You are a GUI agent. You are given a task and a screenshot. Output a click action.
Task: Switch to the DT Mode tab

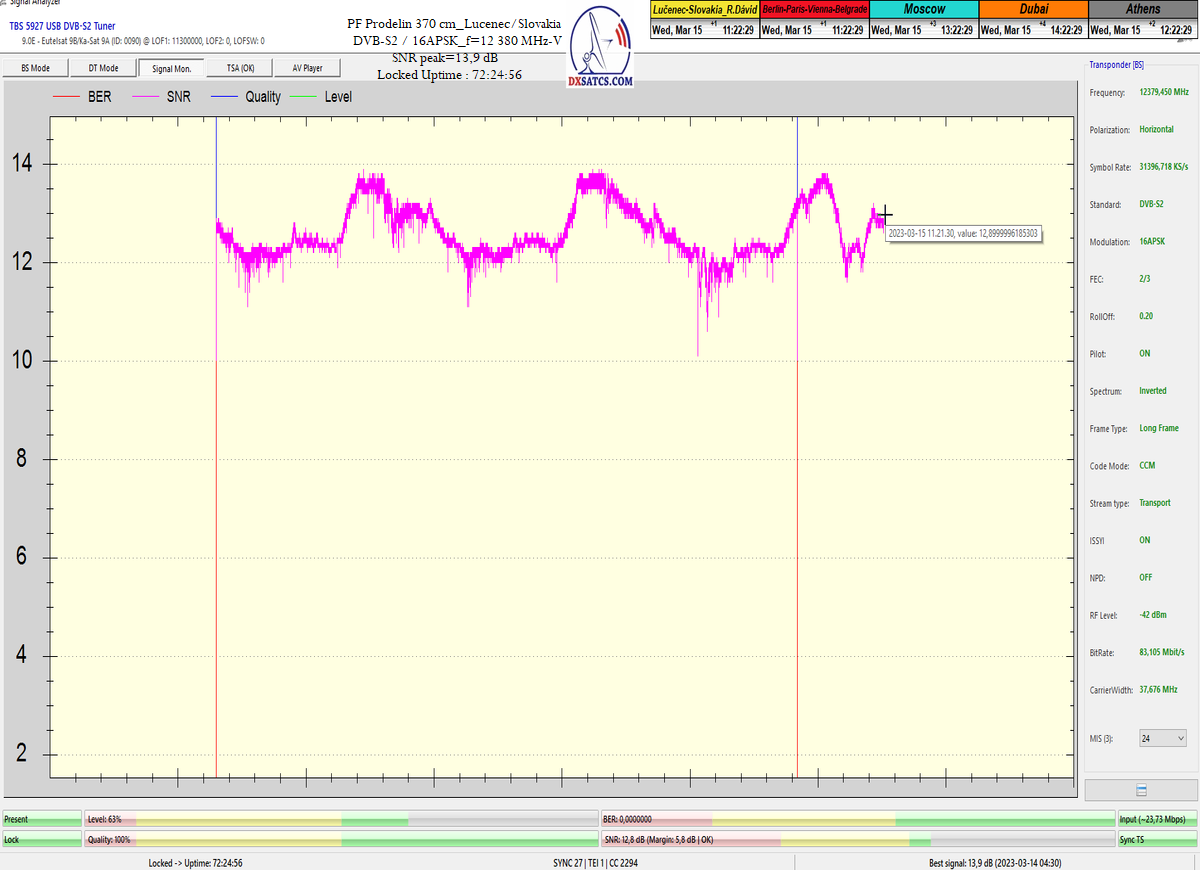(x=103, y=68)
